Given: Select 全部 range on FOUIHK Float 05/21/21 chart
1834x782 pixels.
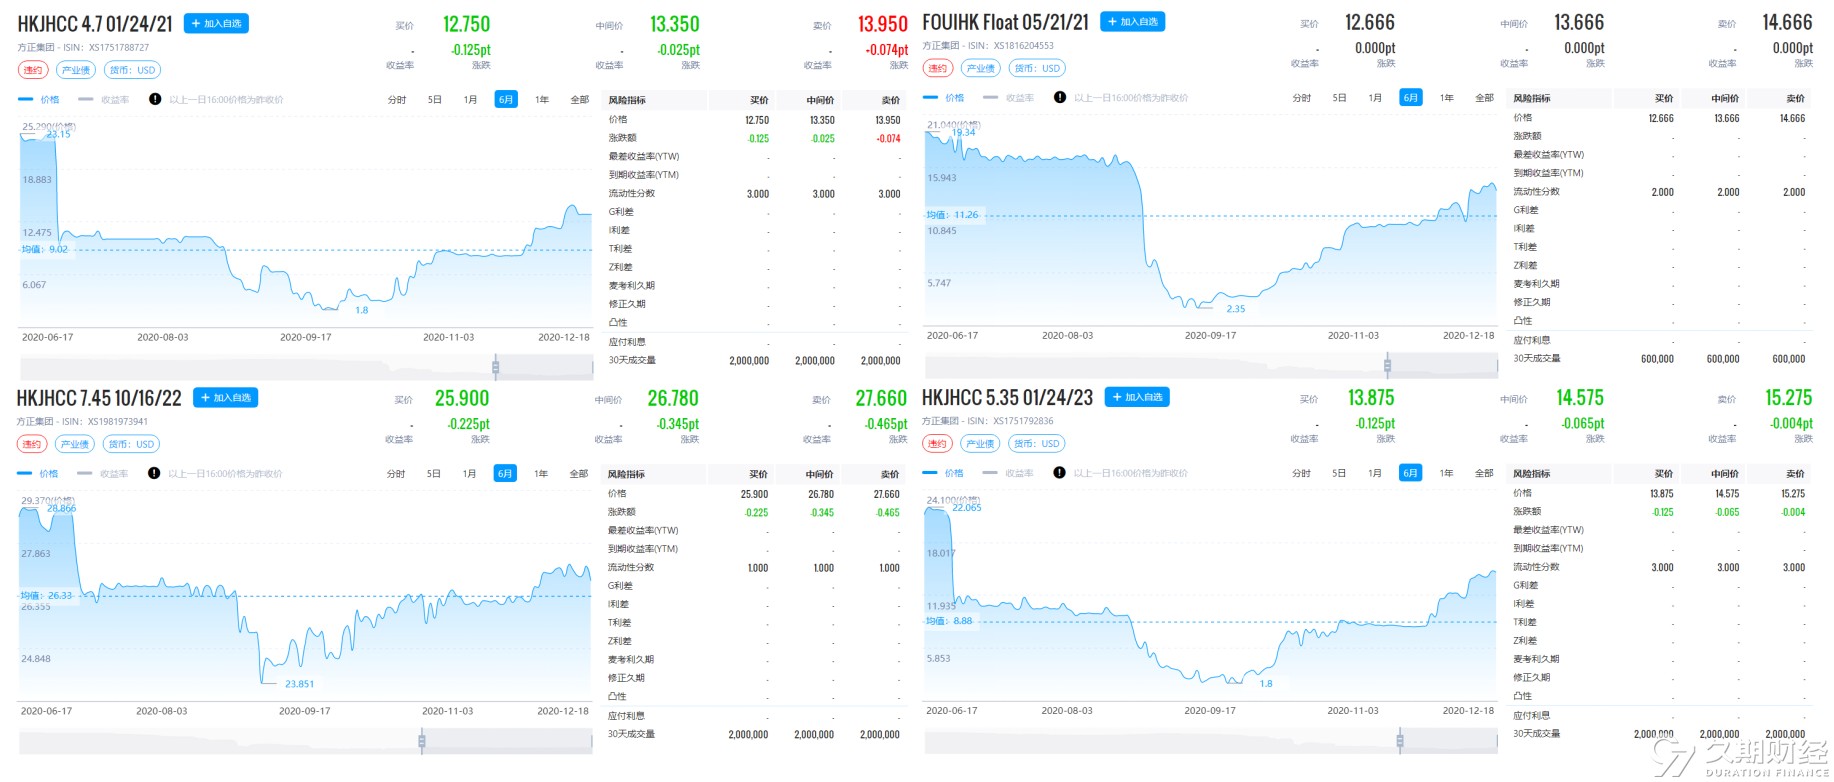Looking at the screenshot, I should [1485, 97].
